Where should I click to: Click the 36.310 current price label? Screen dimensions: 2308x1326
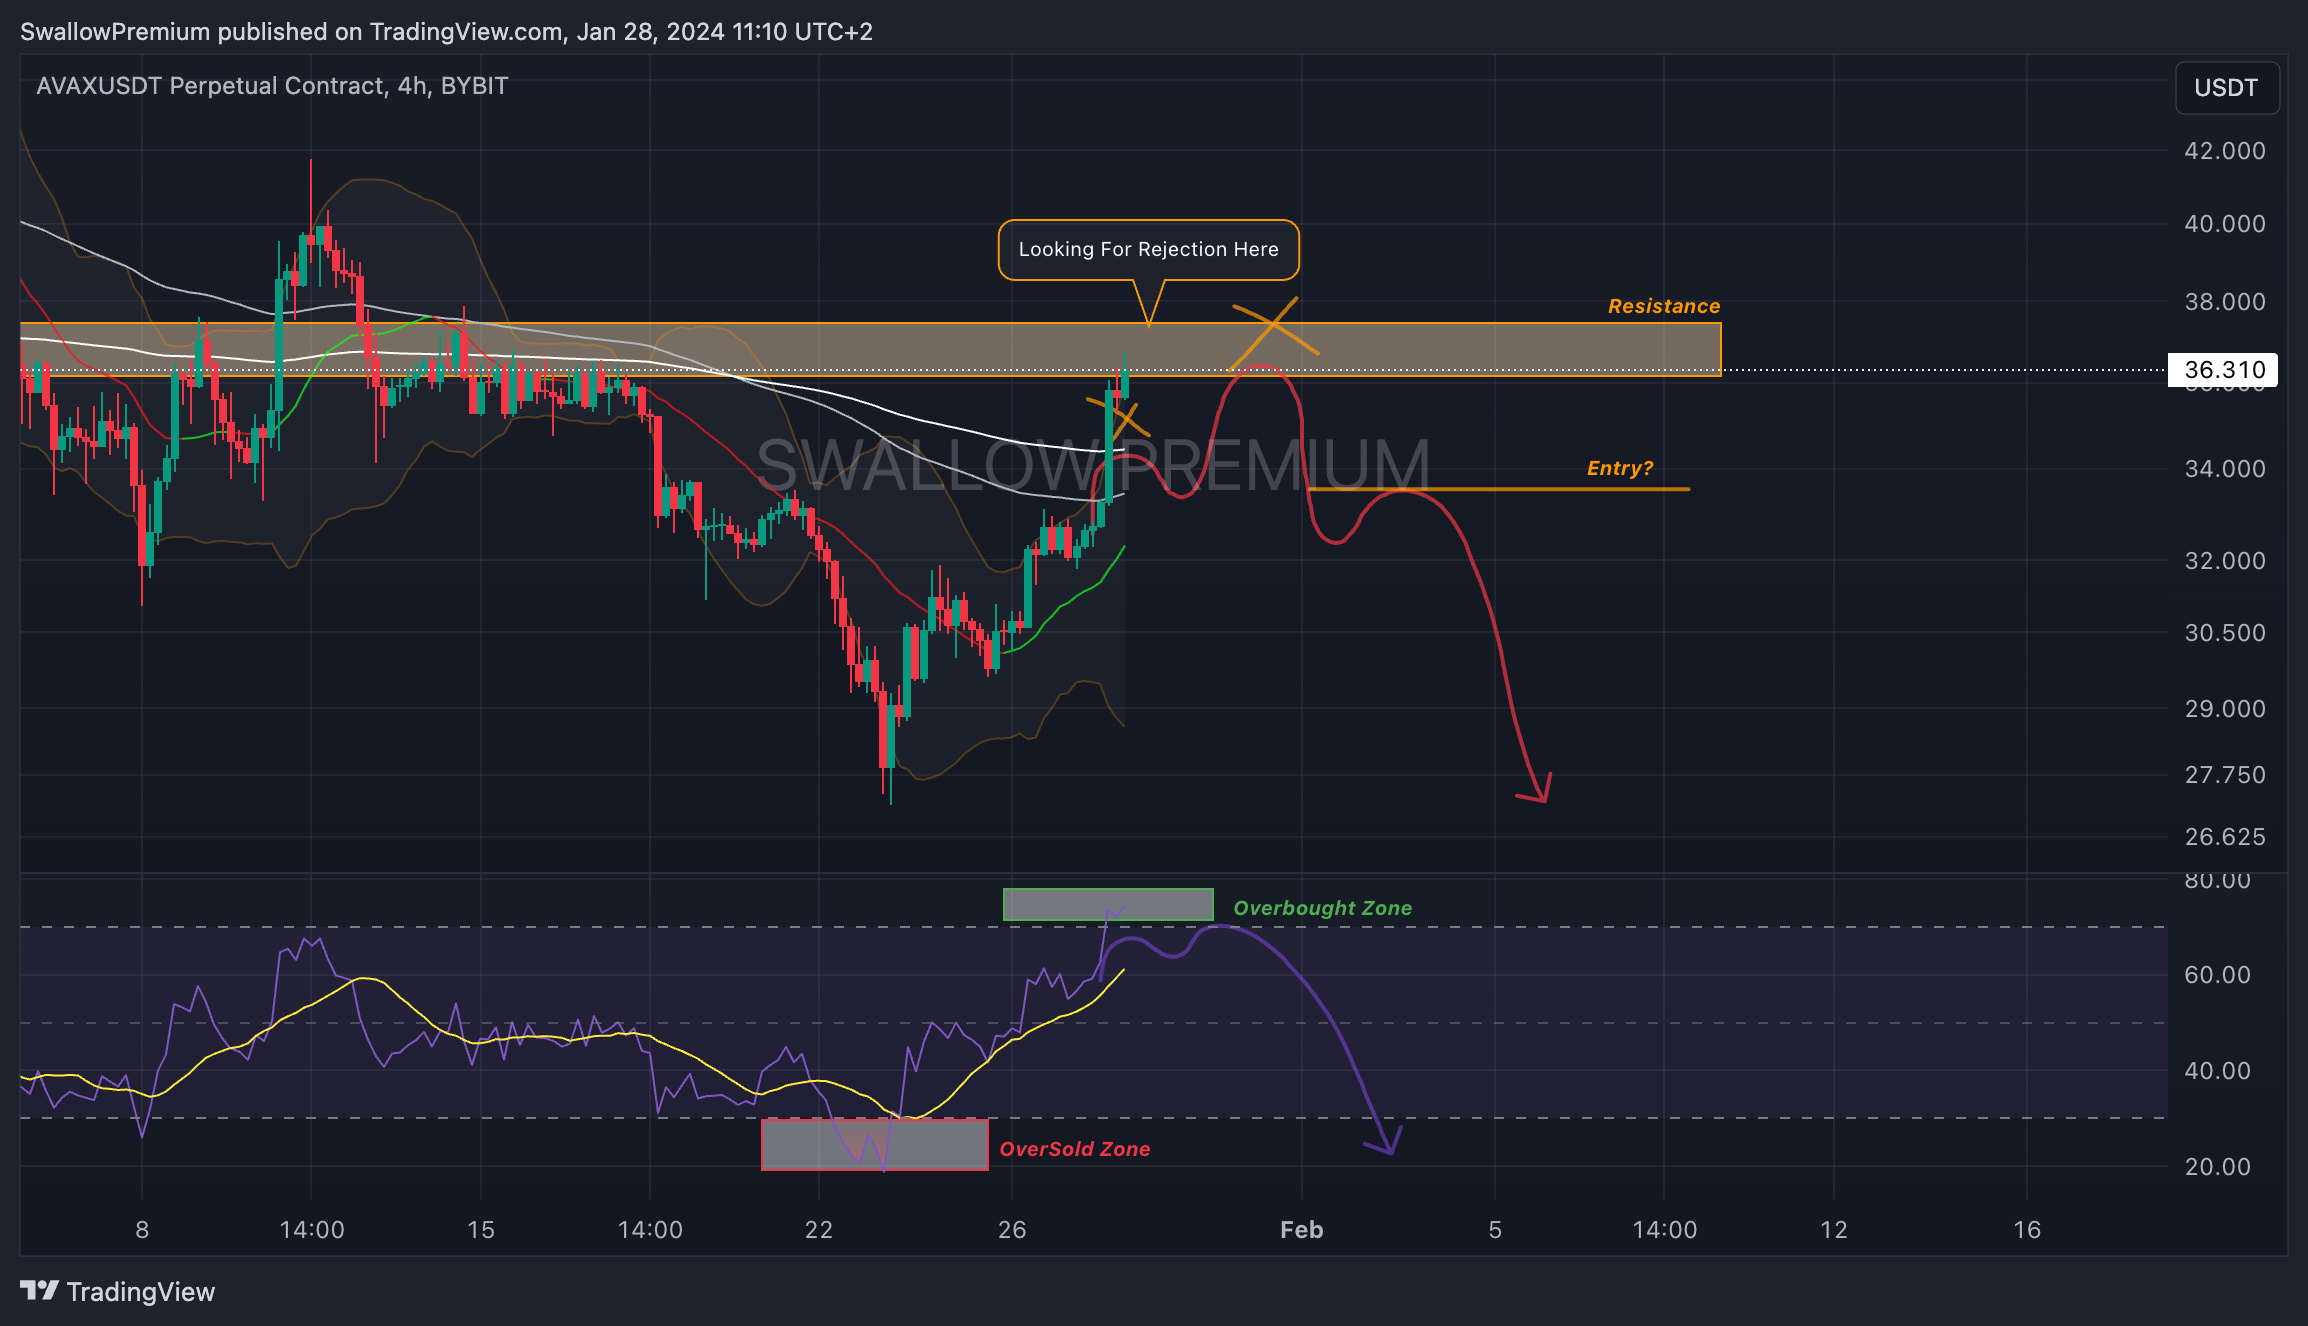point(2223,370)
